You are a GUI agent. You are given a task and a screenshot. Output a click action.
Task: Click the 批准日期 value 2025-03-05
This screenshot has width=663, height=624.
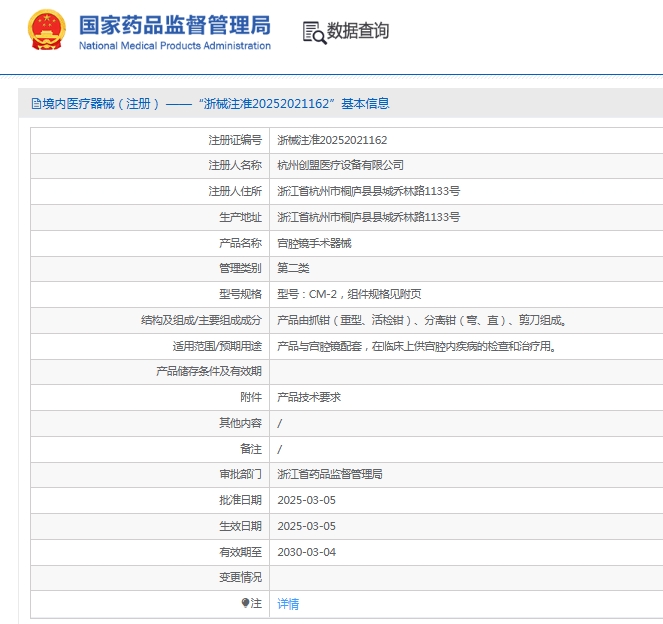(307, 500)
